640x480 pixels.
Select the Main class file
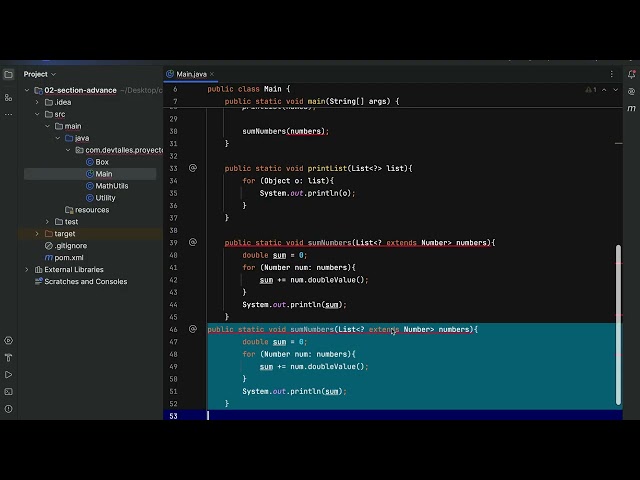coord(99,174)
